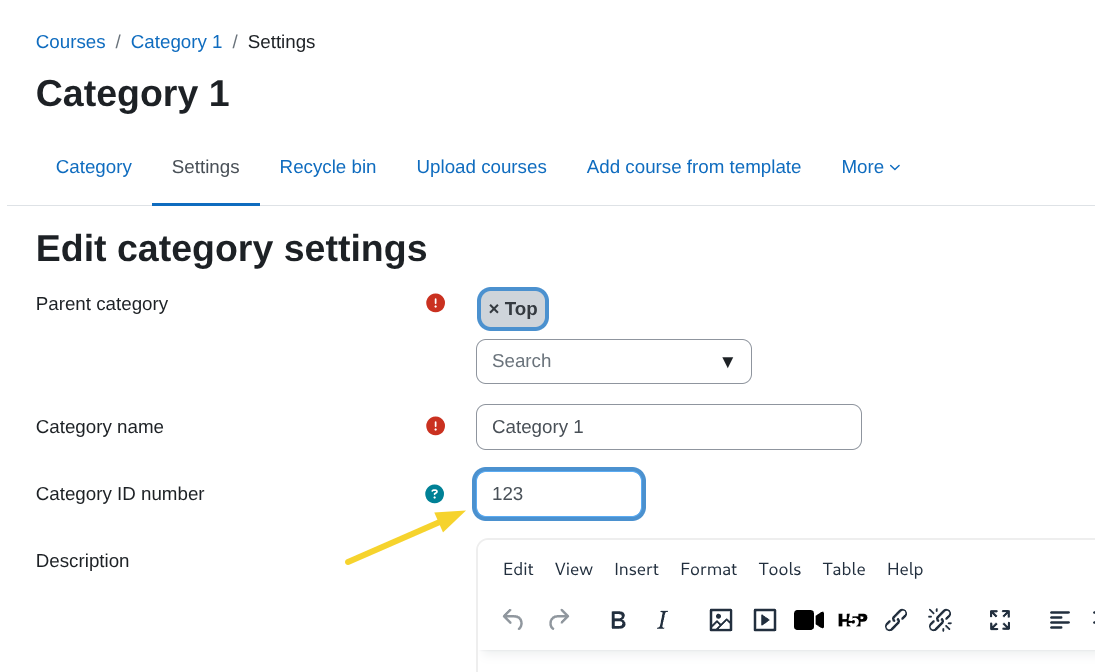Switch to the Recycle bin tab
The image size is (1095, 672).
click(328, 167)
